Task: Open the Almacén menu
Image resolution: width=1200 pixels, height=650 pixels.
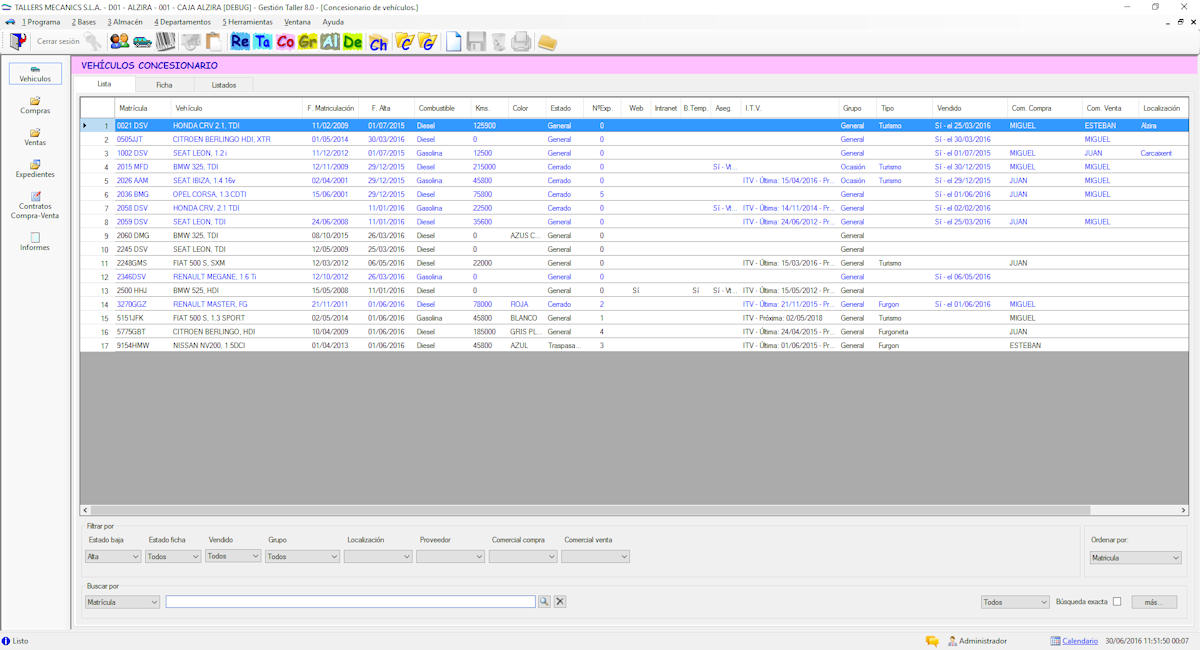Action: [125, 21]
